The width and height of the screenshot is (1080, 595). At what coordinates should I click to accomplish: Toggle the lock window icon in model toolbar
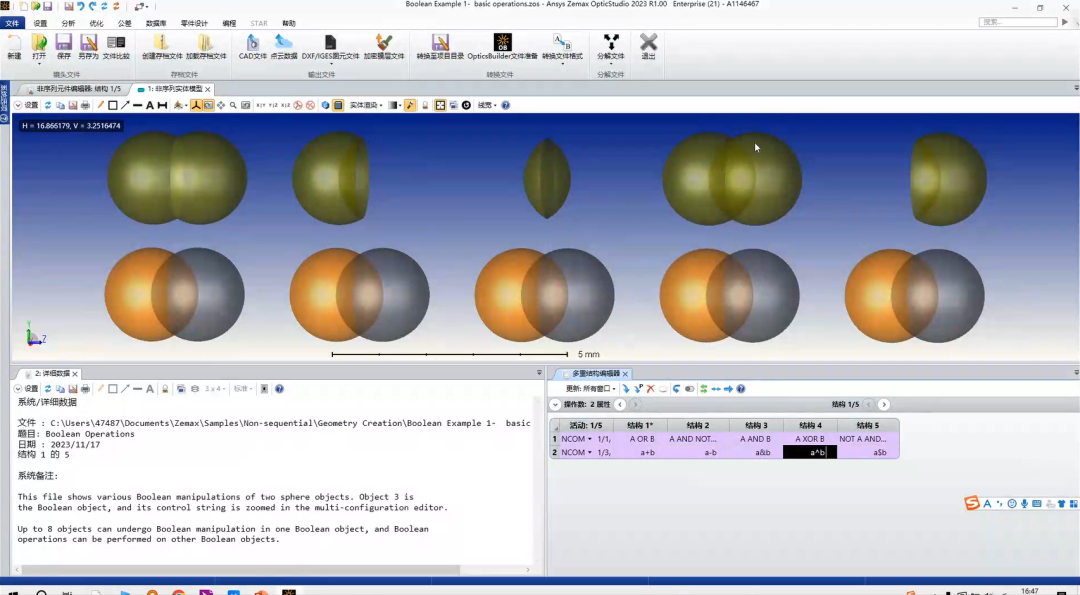[425, 105]
